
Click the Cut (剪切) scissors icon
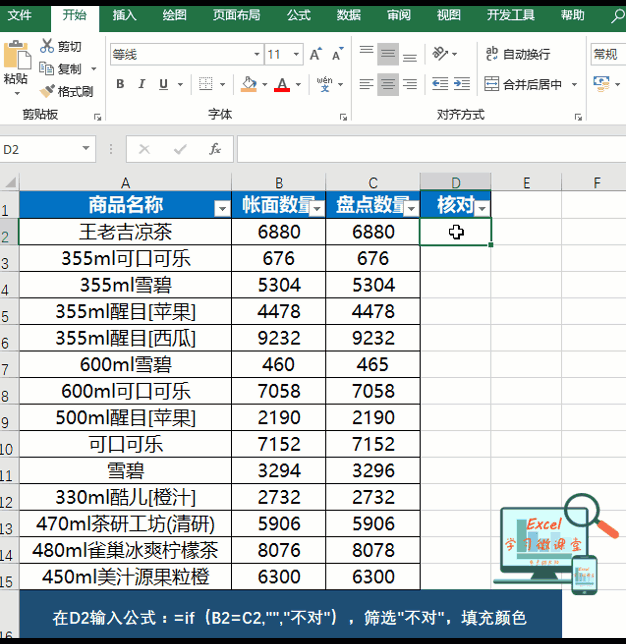tap(46, 46)
